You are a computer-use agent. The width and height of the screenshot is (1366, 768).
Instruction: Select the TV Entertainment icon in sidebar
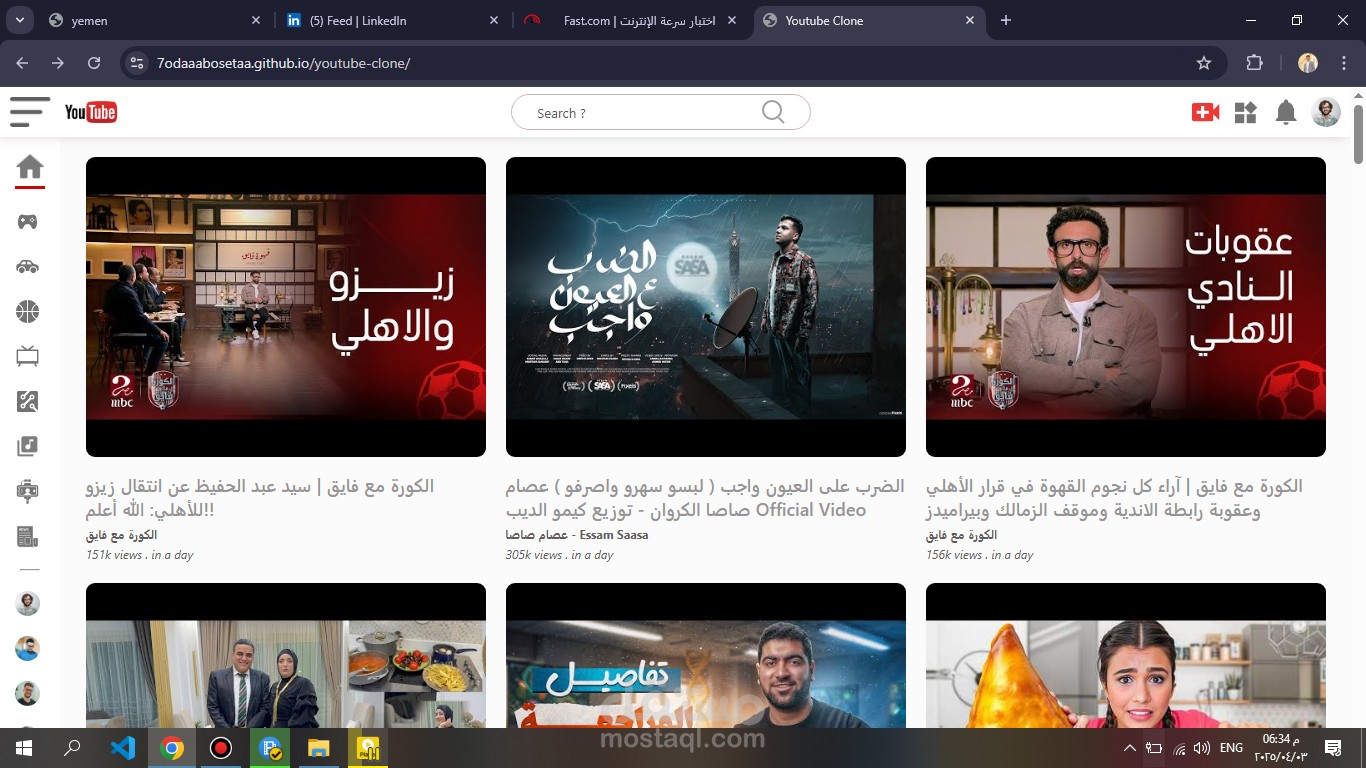(28, 357)
